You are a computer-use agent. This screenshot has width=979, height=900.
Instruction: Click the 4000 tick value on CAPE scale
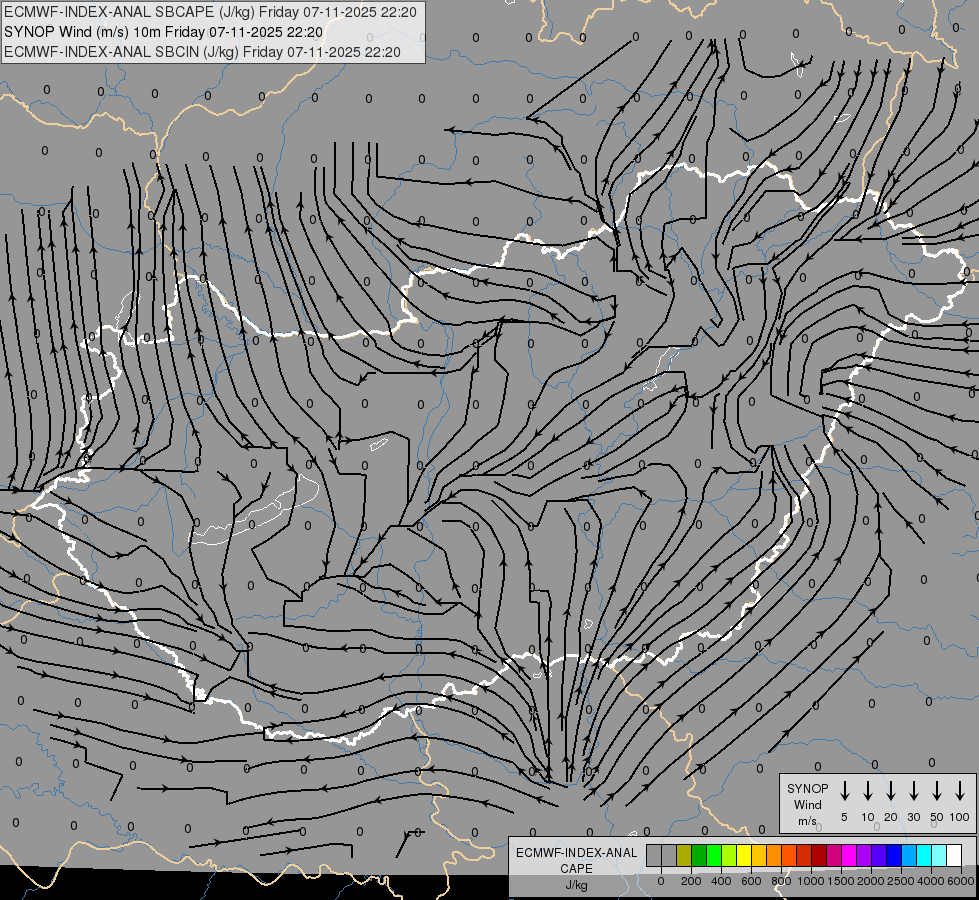pyautogui.click(x=931, y=881)
